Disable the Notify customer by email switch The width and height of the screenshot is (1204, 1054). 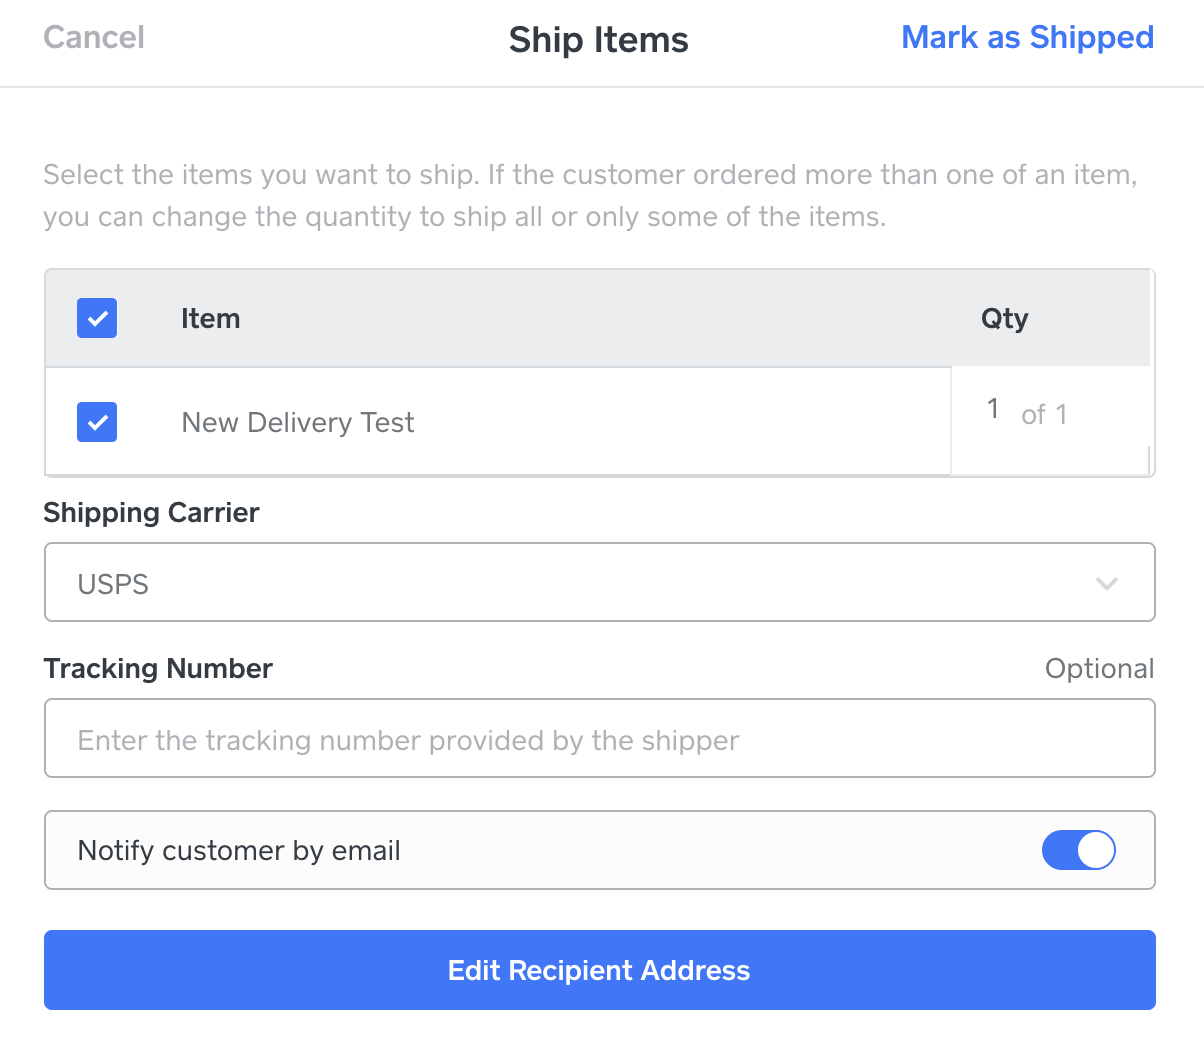click(1078, 850)
